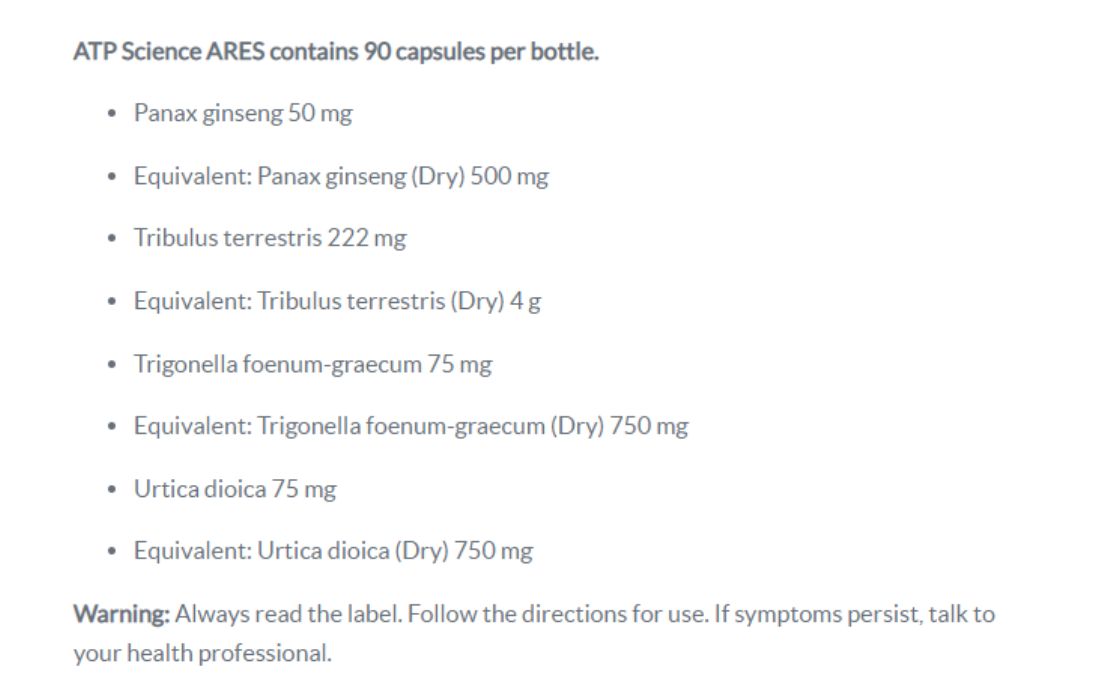Click the "Panax ginseng 50 mg" list item
The width and height of the screenshot is (1120, 700).
click(x=243, y=114)
